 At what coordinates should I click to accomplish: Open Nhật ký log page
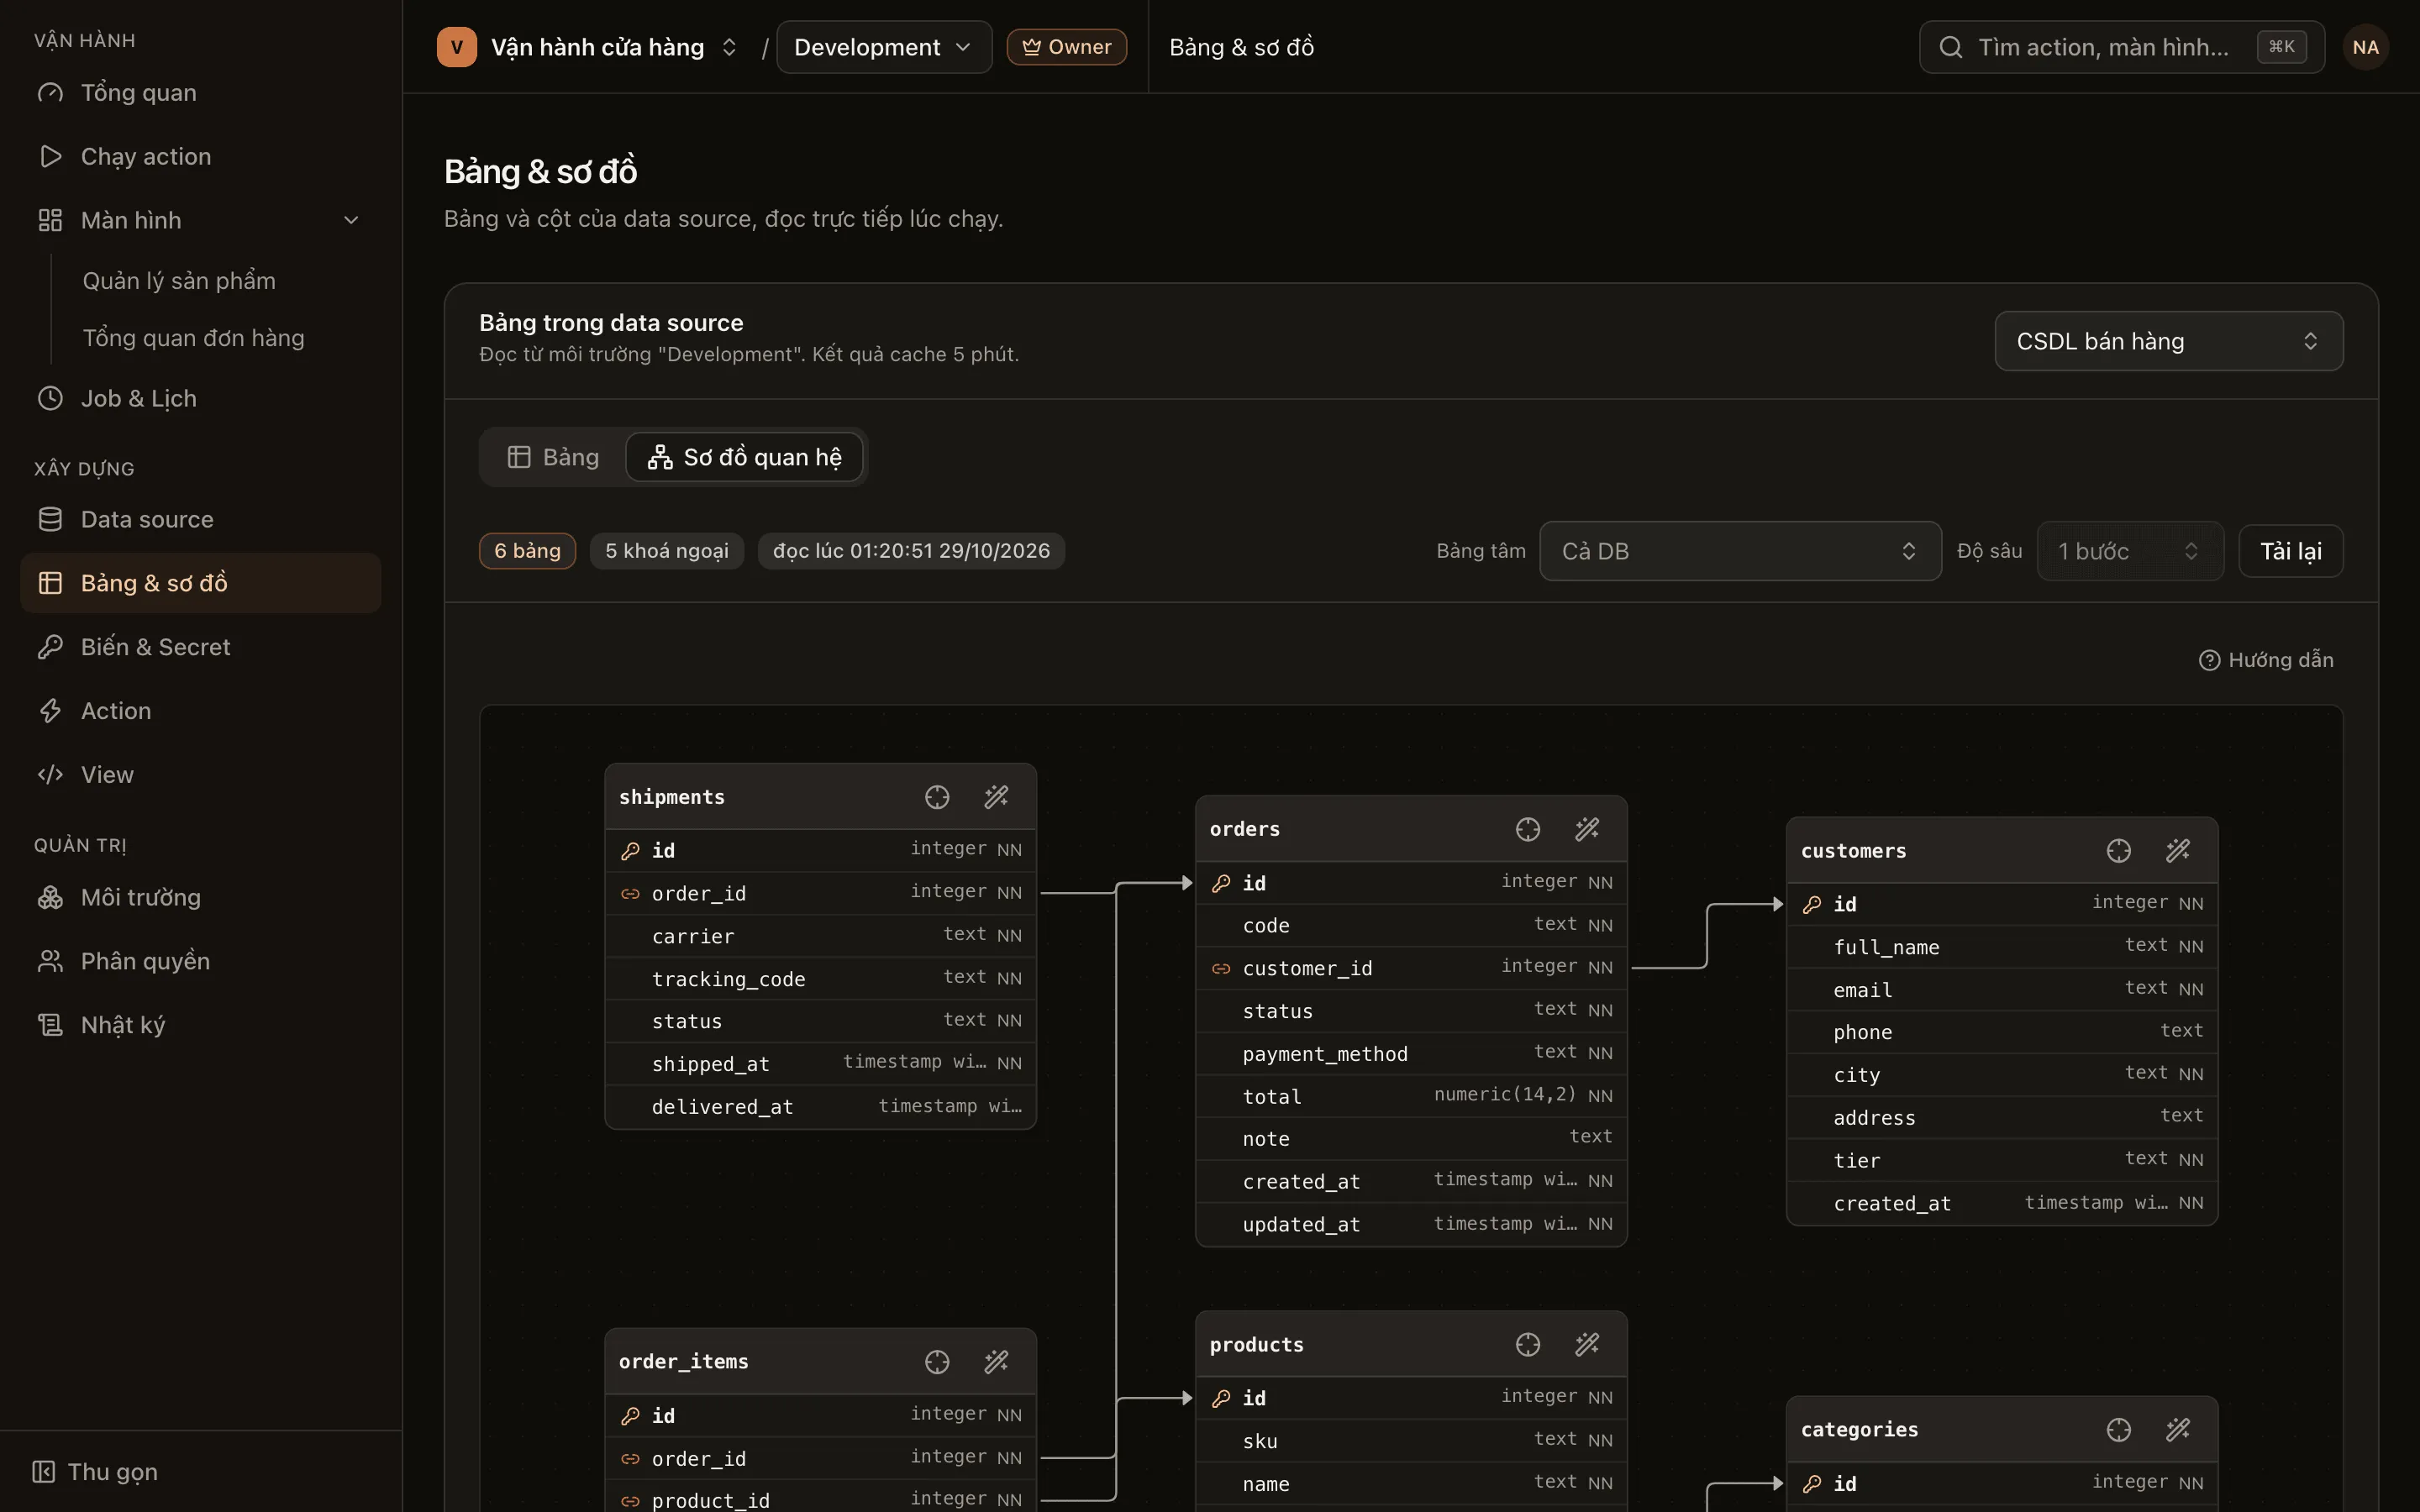pyautogui.click(x=201, y=1025)
